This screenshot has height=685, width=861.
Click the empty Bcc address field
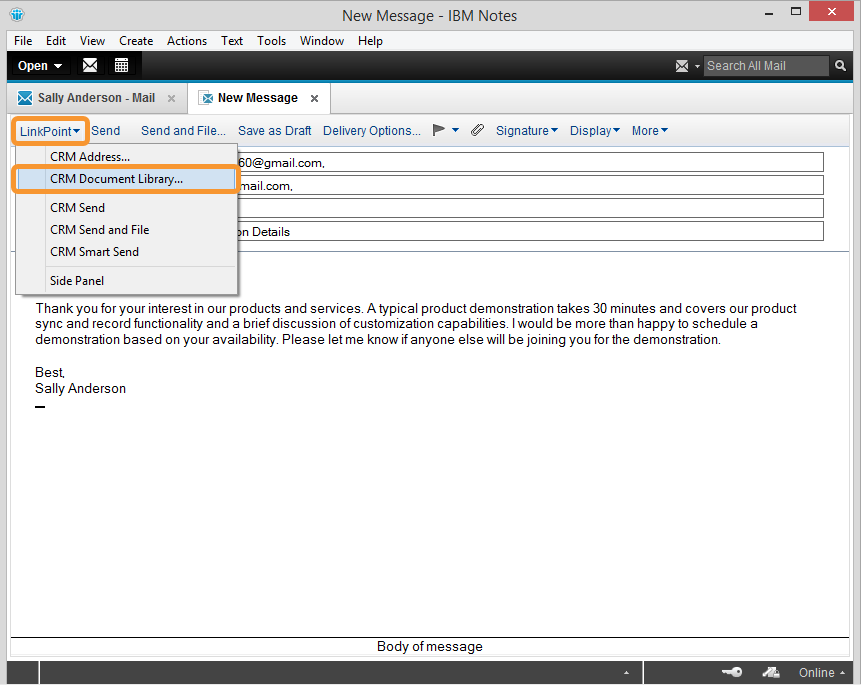530,208
